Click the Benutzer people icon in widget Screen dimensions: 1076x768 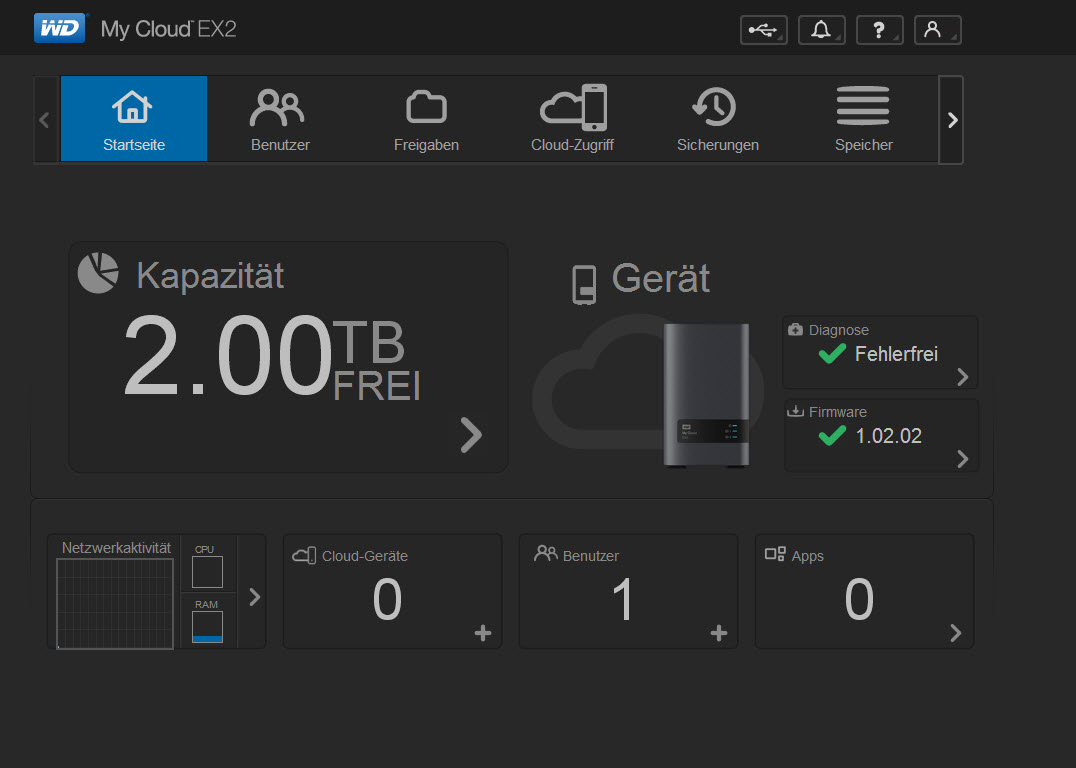pos(546,553)
